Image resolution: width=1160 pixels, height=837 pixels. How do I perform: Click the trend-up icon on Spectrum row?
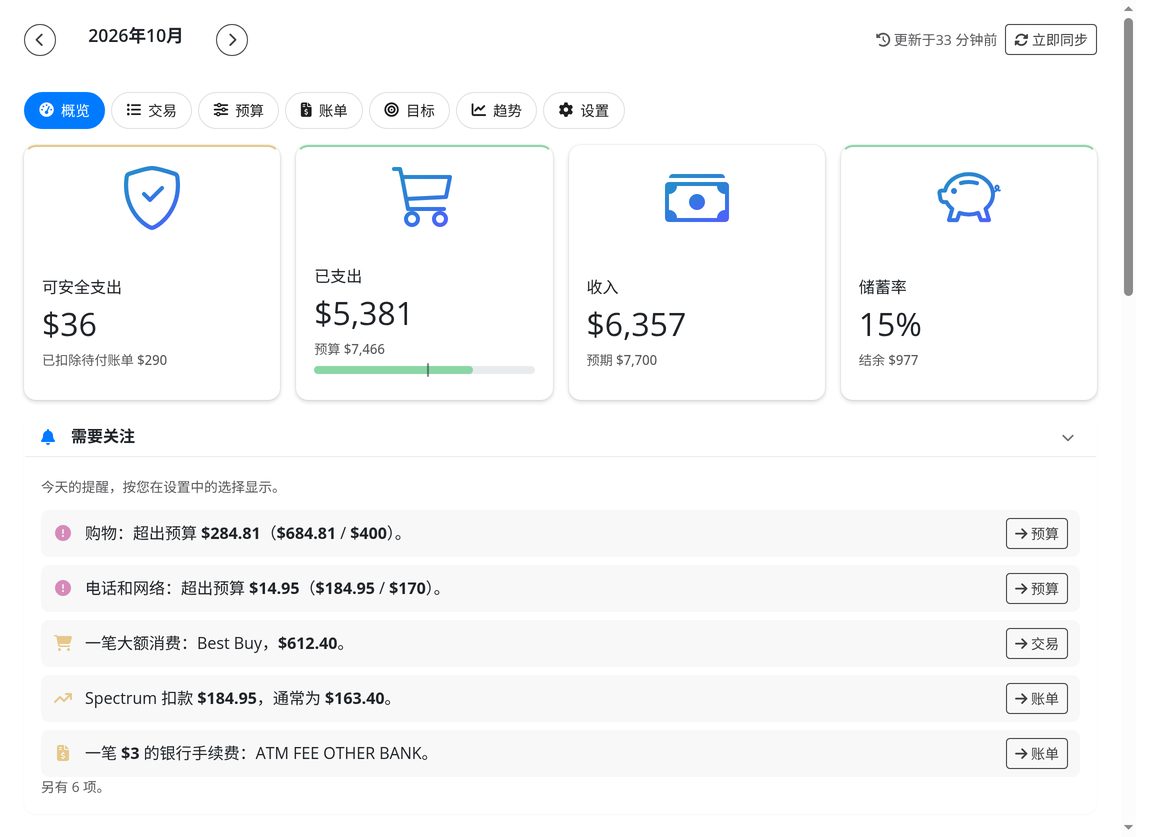(x=63, y=698)
